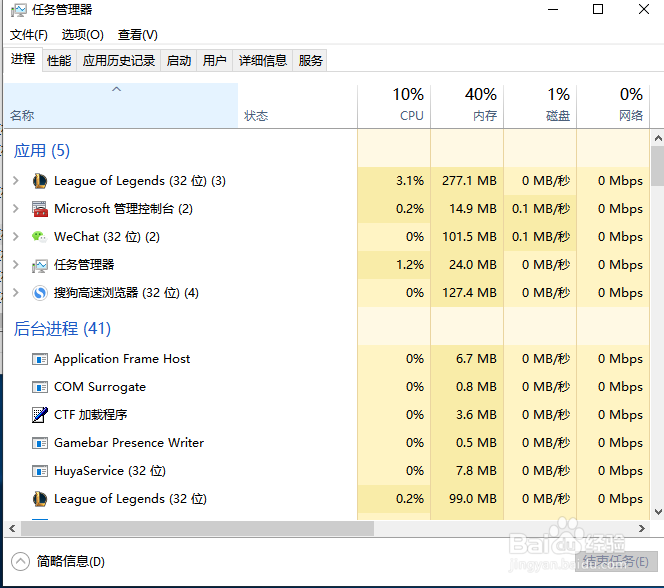Click the Microsoft 管理控制台 icon
Screen dimensions: 664x588
(40, 209)
